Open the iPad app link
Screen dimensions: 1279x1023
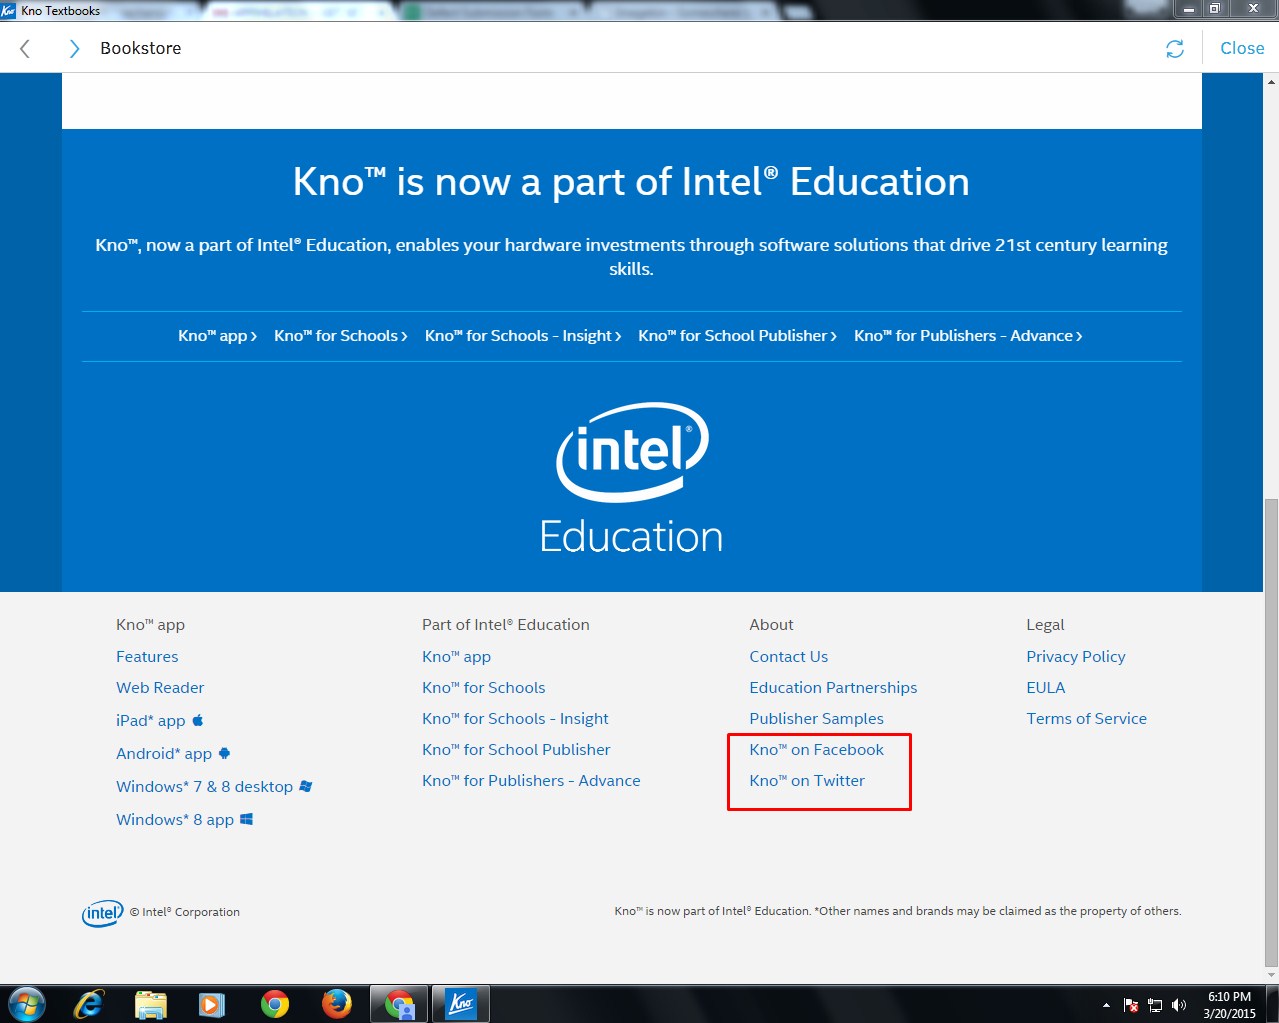pos(151,721)
